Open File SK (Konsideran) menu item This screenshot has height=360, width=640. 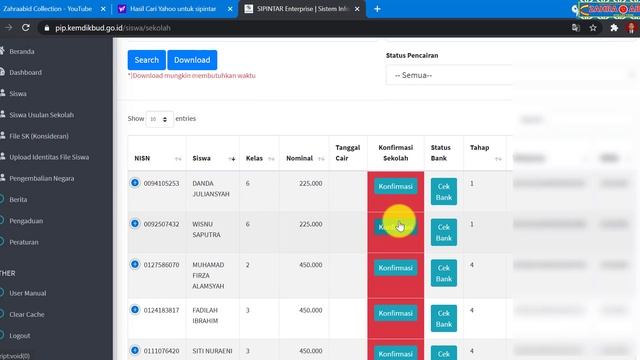pyautogui.click(x=38, y=136)
